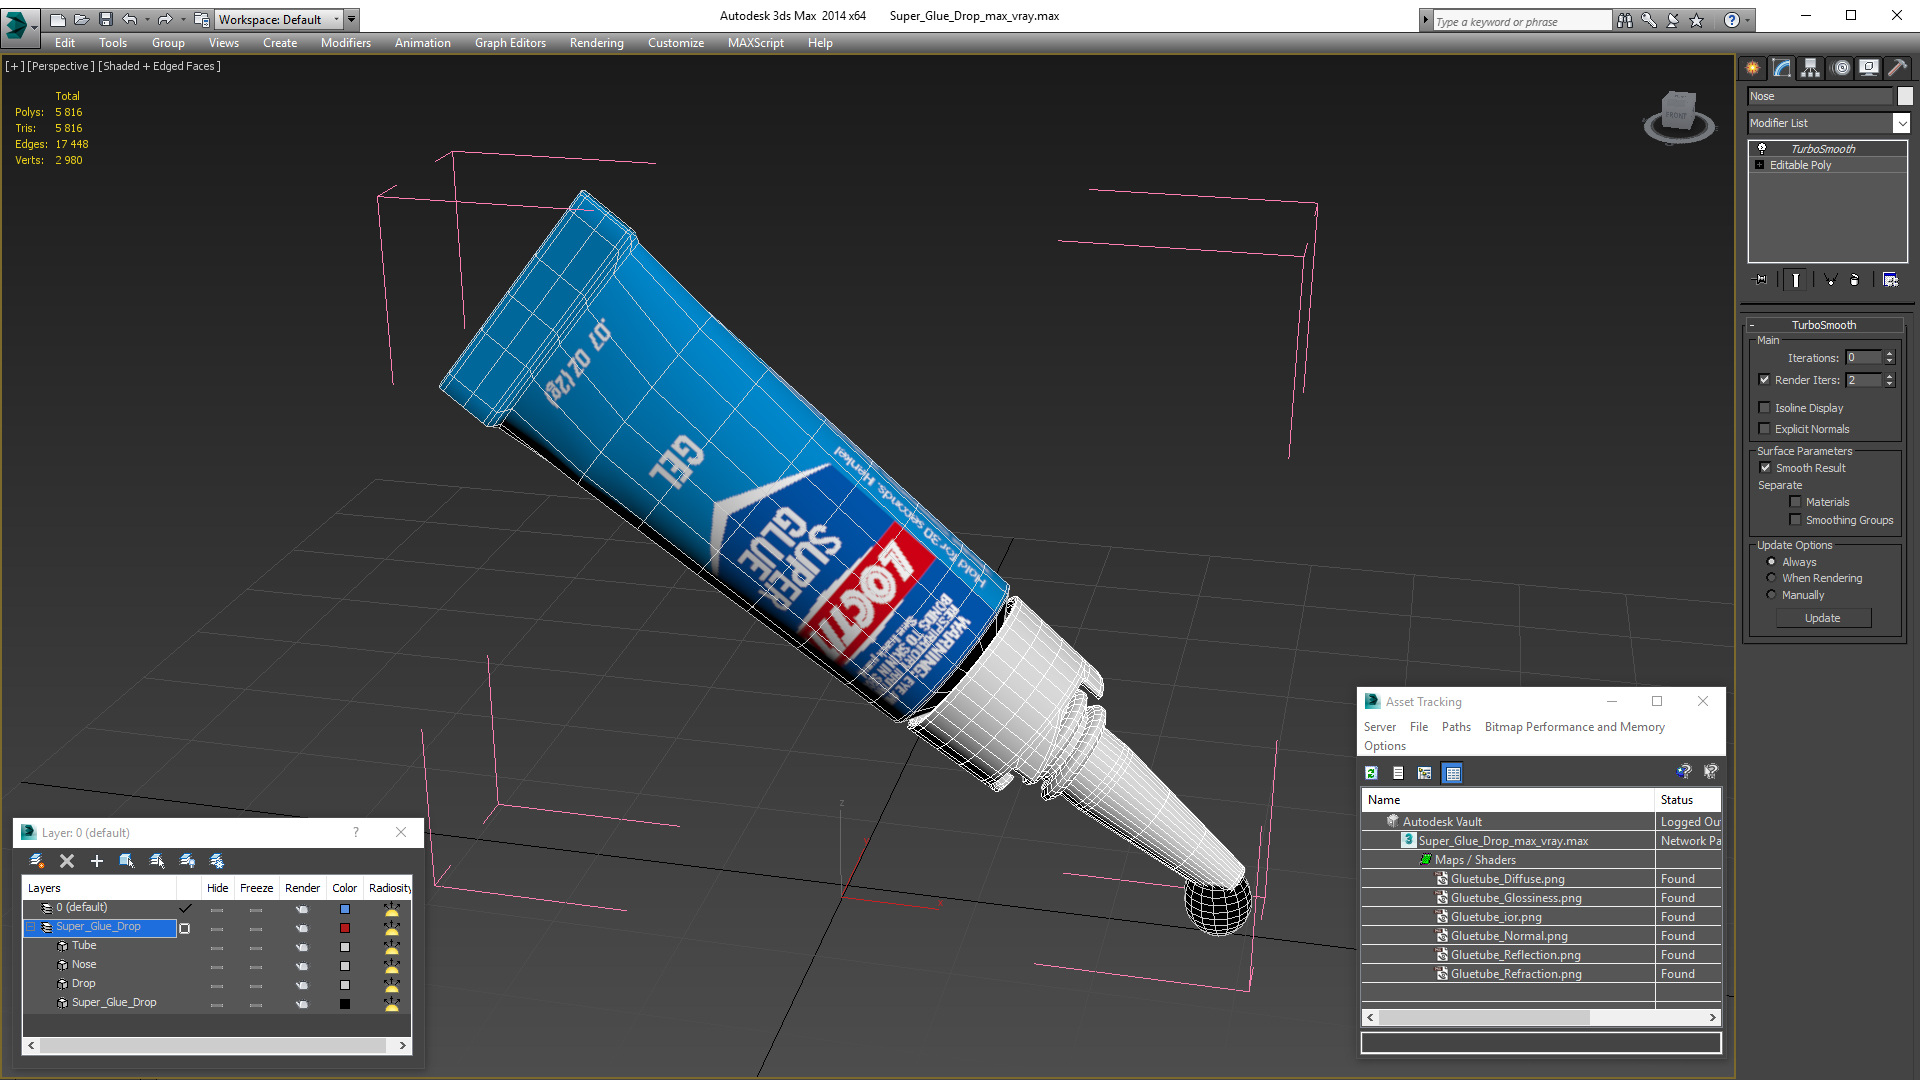The width and height of the screenshot is (1920, 1080).
Task: Click the Save file icon in title bar
Action: click(106, 19)
